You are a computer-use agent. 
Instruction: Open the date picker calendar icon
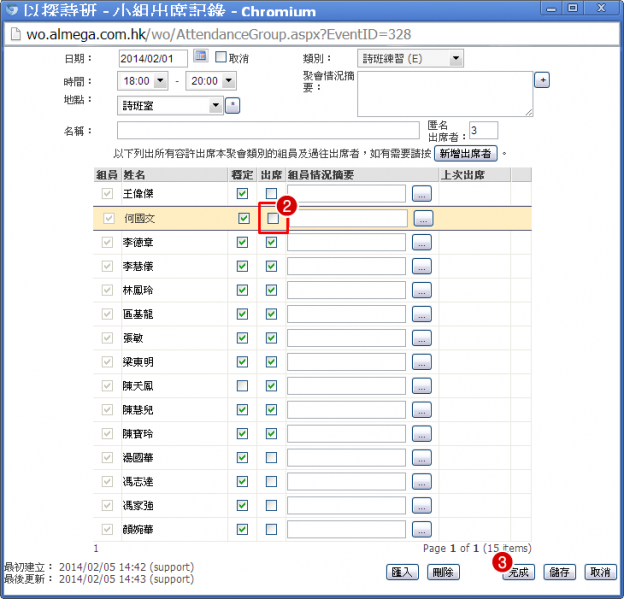[x=201, y=56]
